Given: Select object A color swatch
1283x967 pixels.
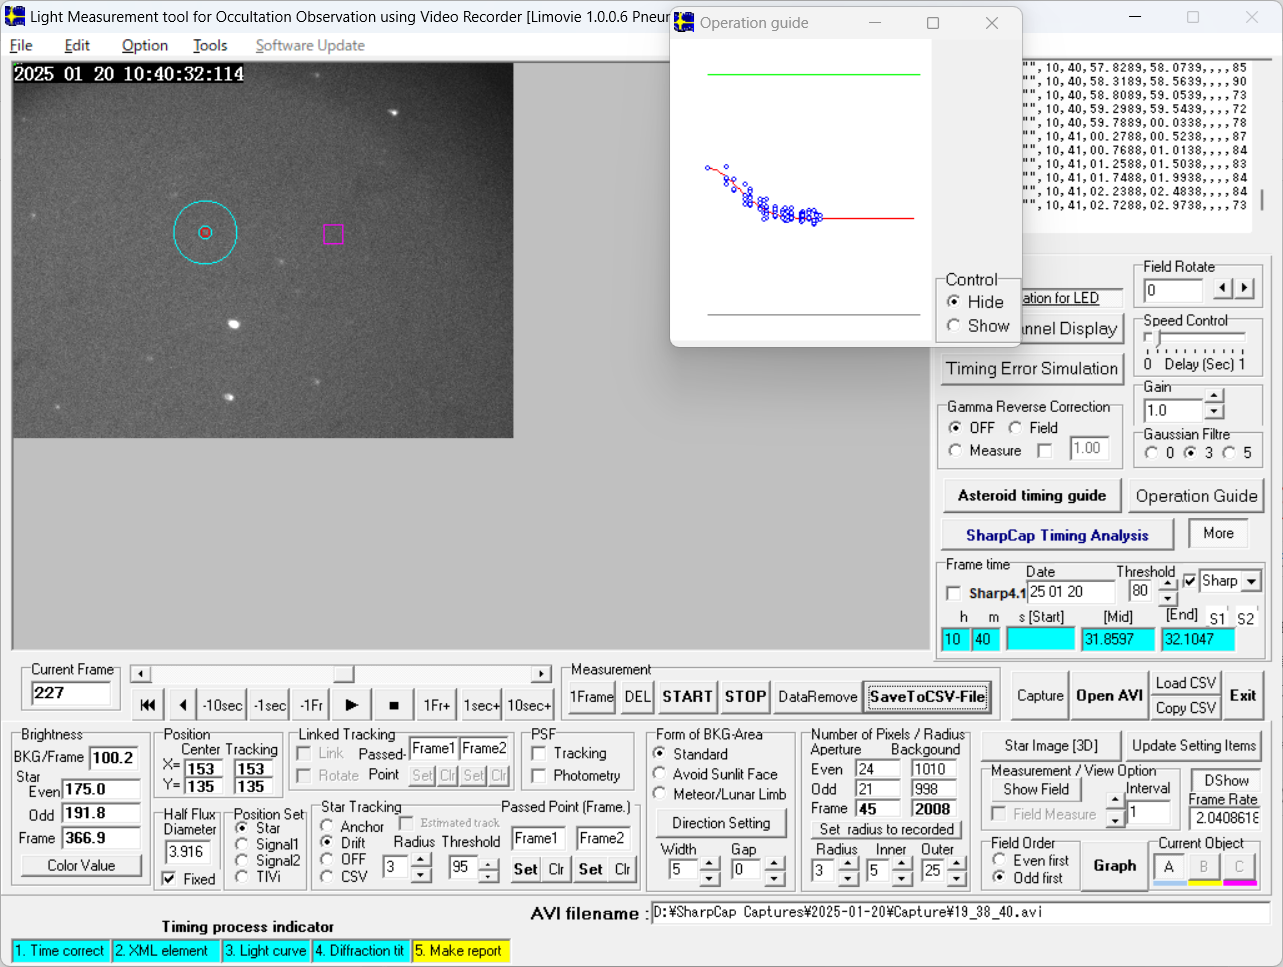Looking at the screenshot, I should [1169, 867].
